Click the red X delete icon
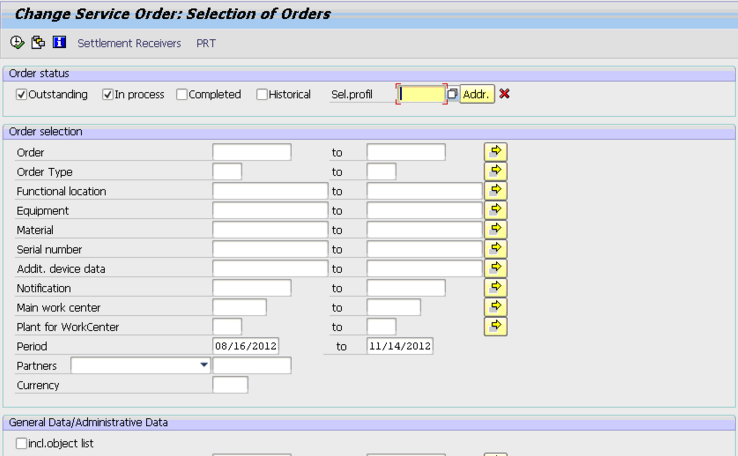 coord(505,94)
